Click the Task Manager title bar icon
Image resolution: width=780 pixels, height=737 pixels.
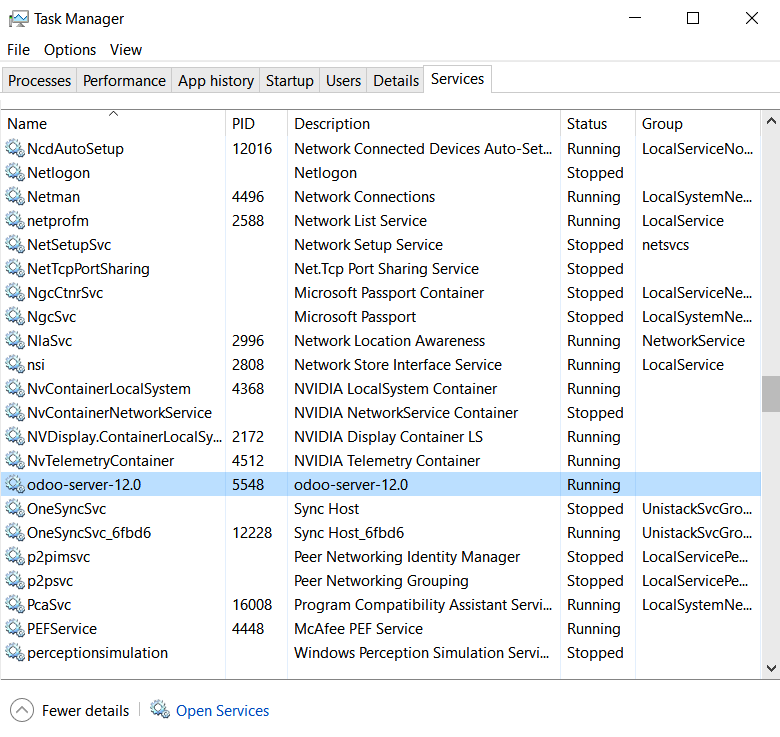coord(18,19)
